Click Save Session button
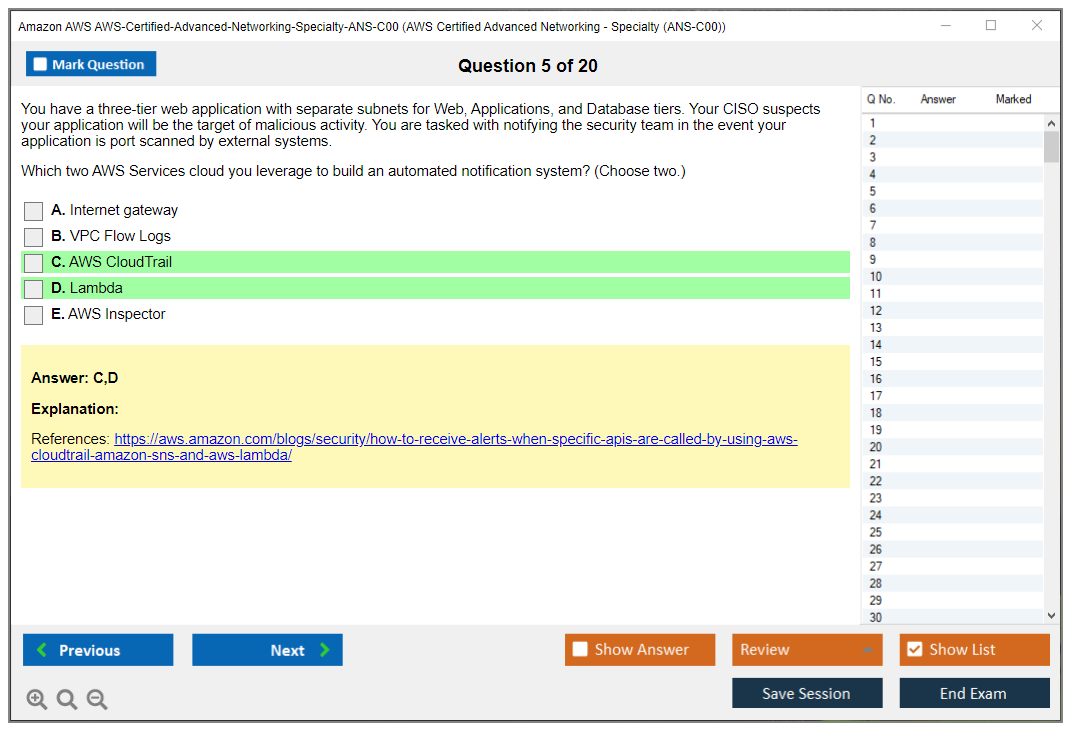The image size is (1075, 735). [x=806, y=693]
